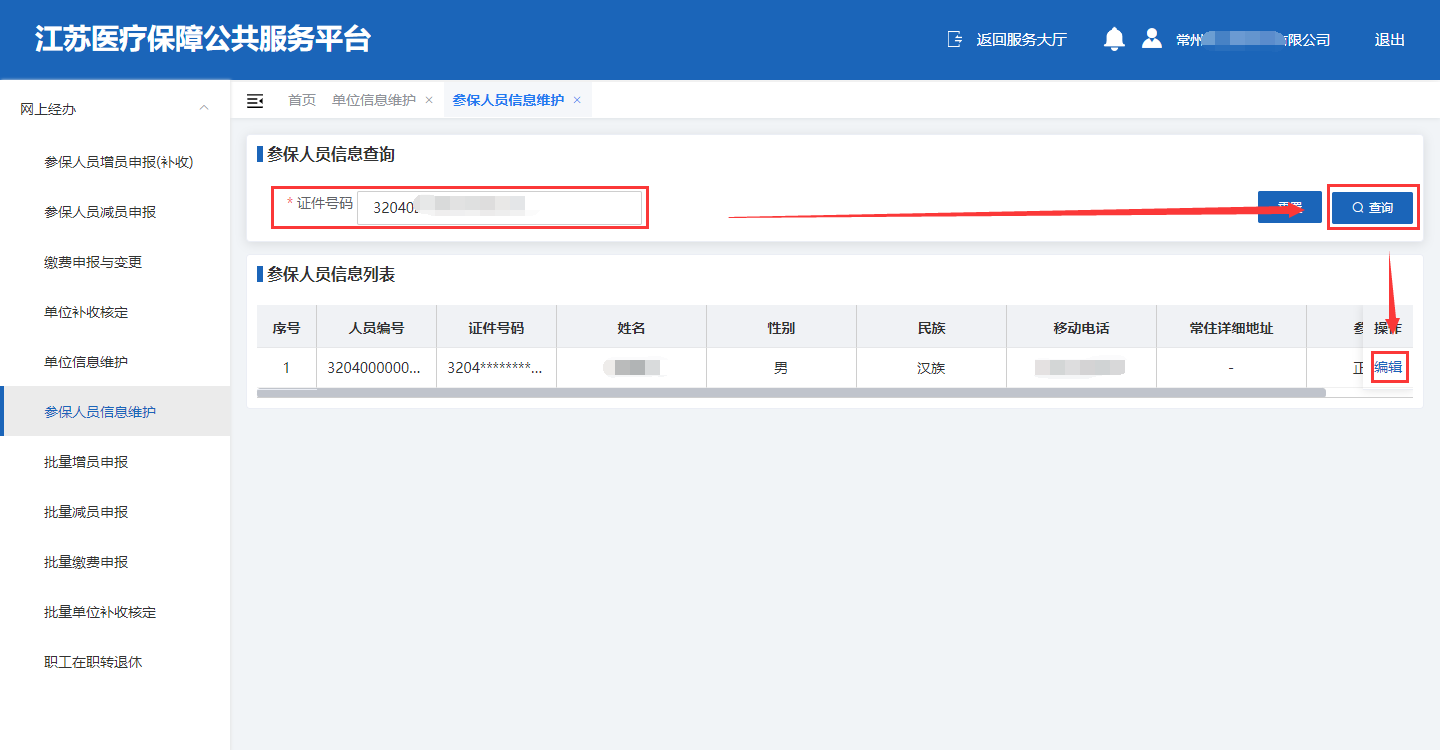This screenshot has width=1440, height=750.
Task: Open 参保人员减员申报 in the sidebar
Action: tap(100, 212)
